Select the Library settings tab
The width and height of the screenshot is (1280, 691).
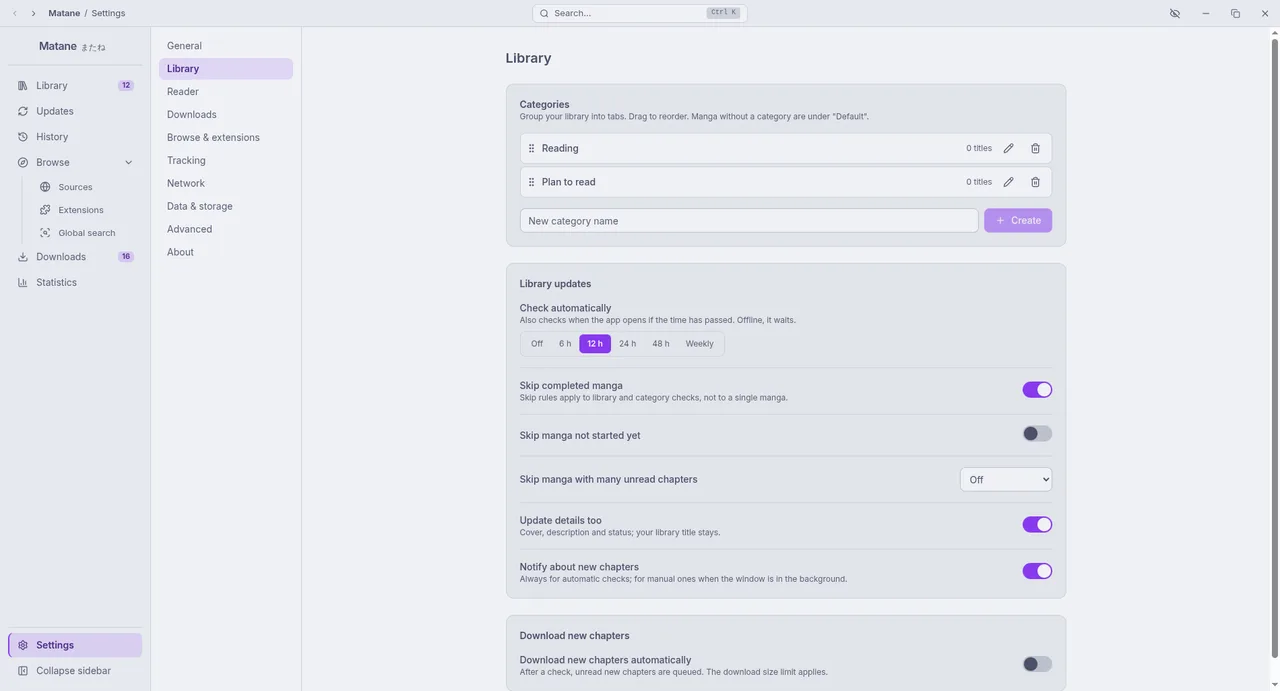[x=226, y=69]
